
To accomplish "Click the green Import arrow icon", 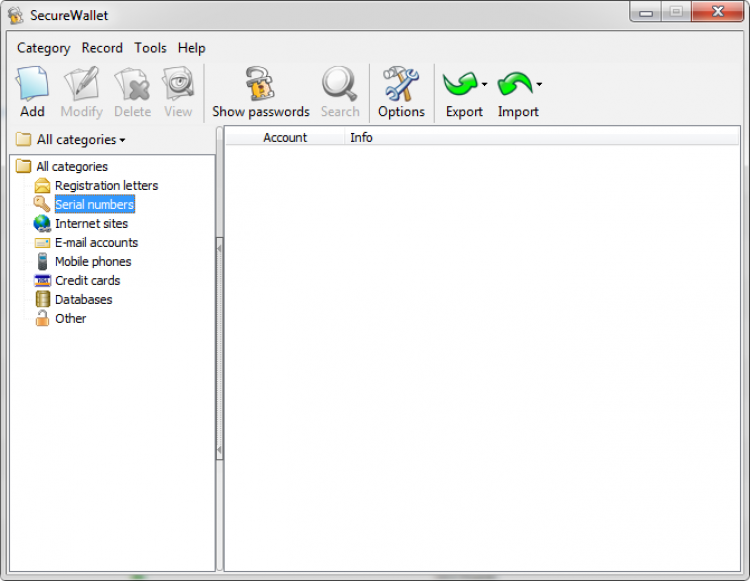I will (x=515, y=84).
